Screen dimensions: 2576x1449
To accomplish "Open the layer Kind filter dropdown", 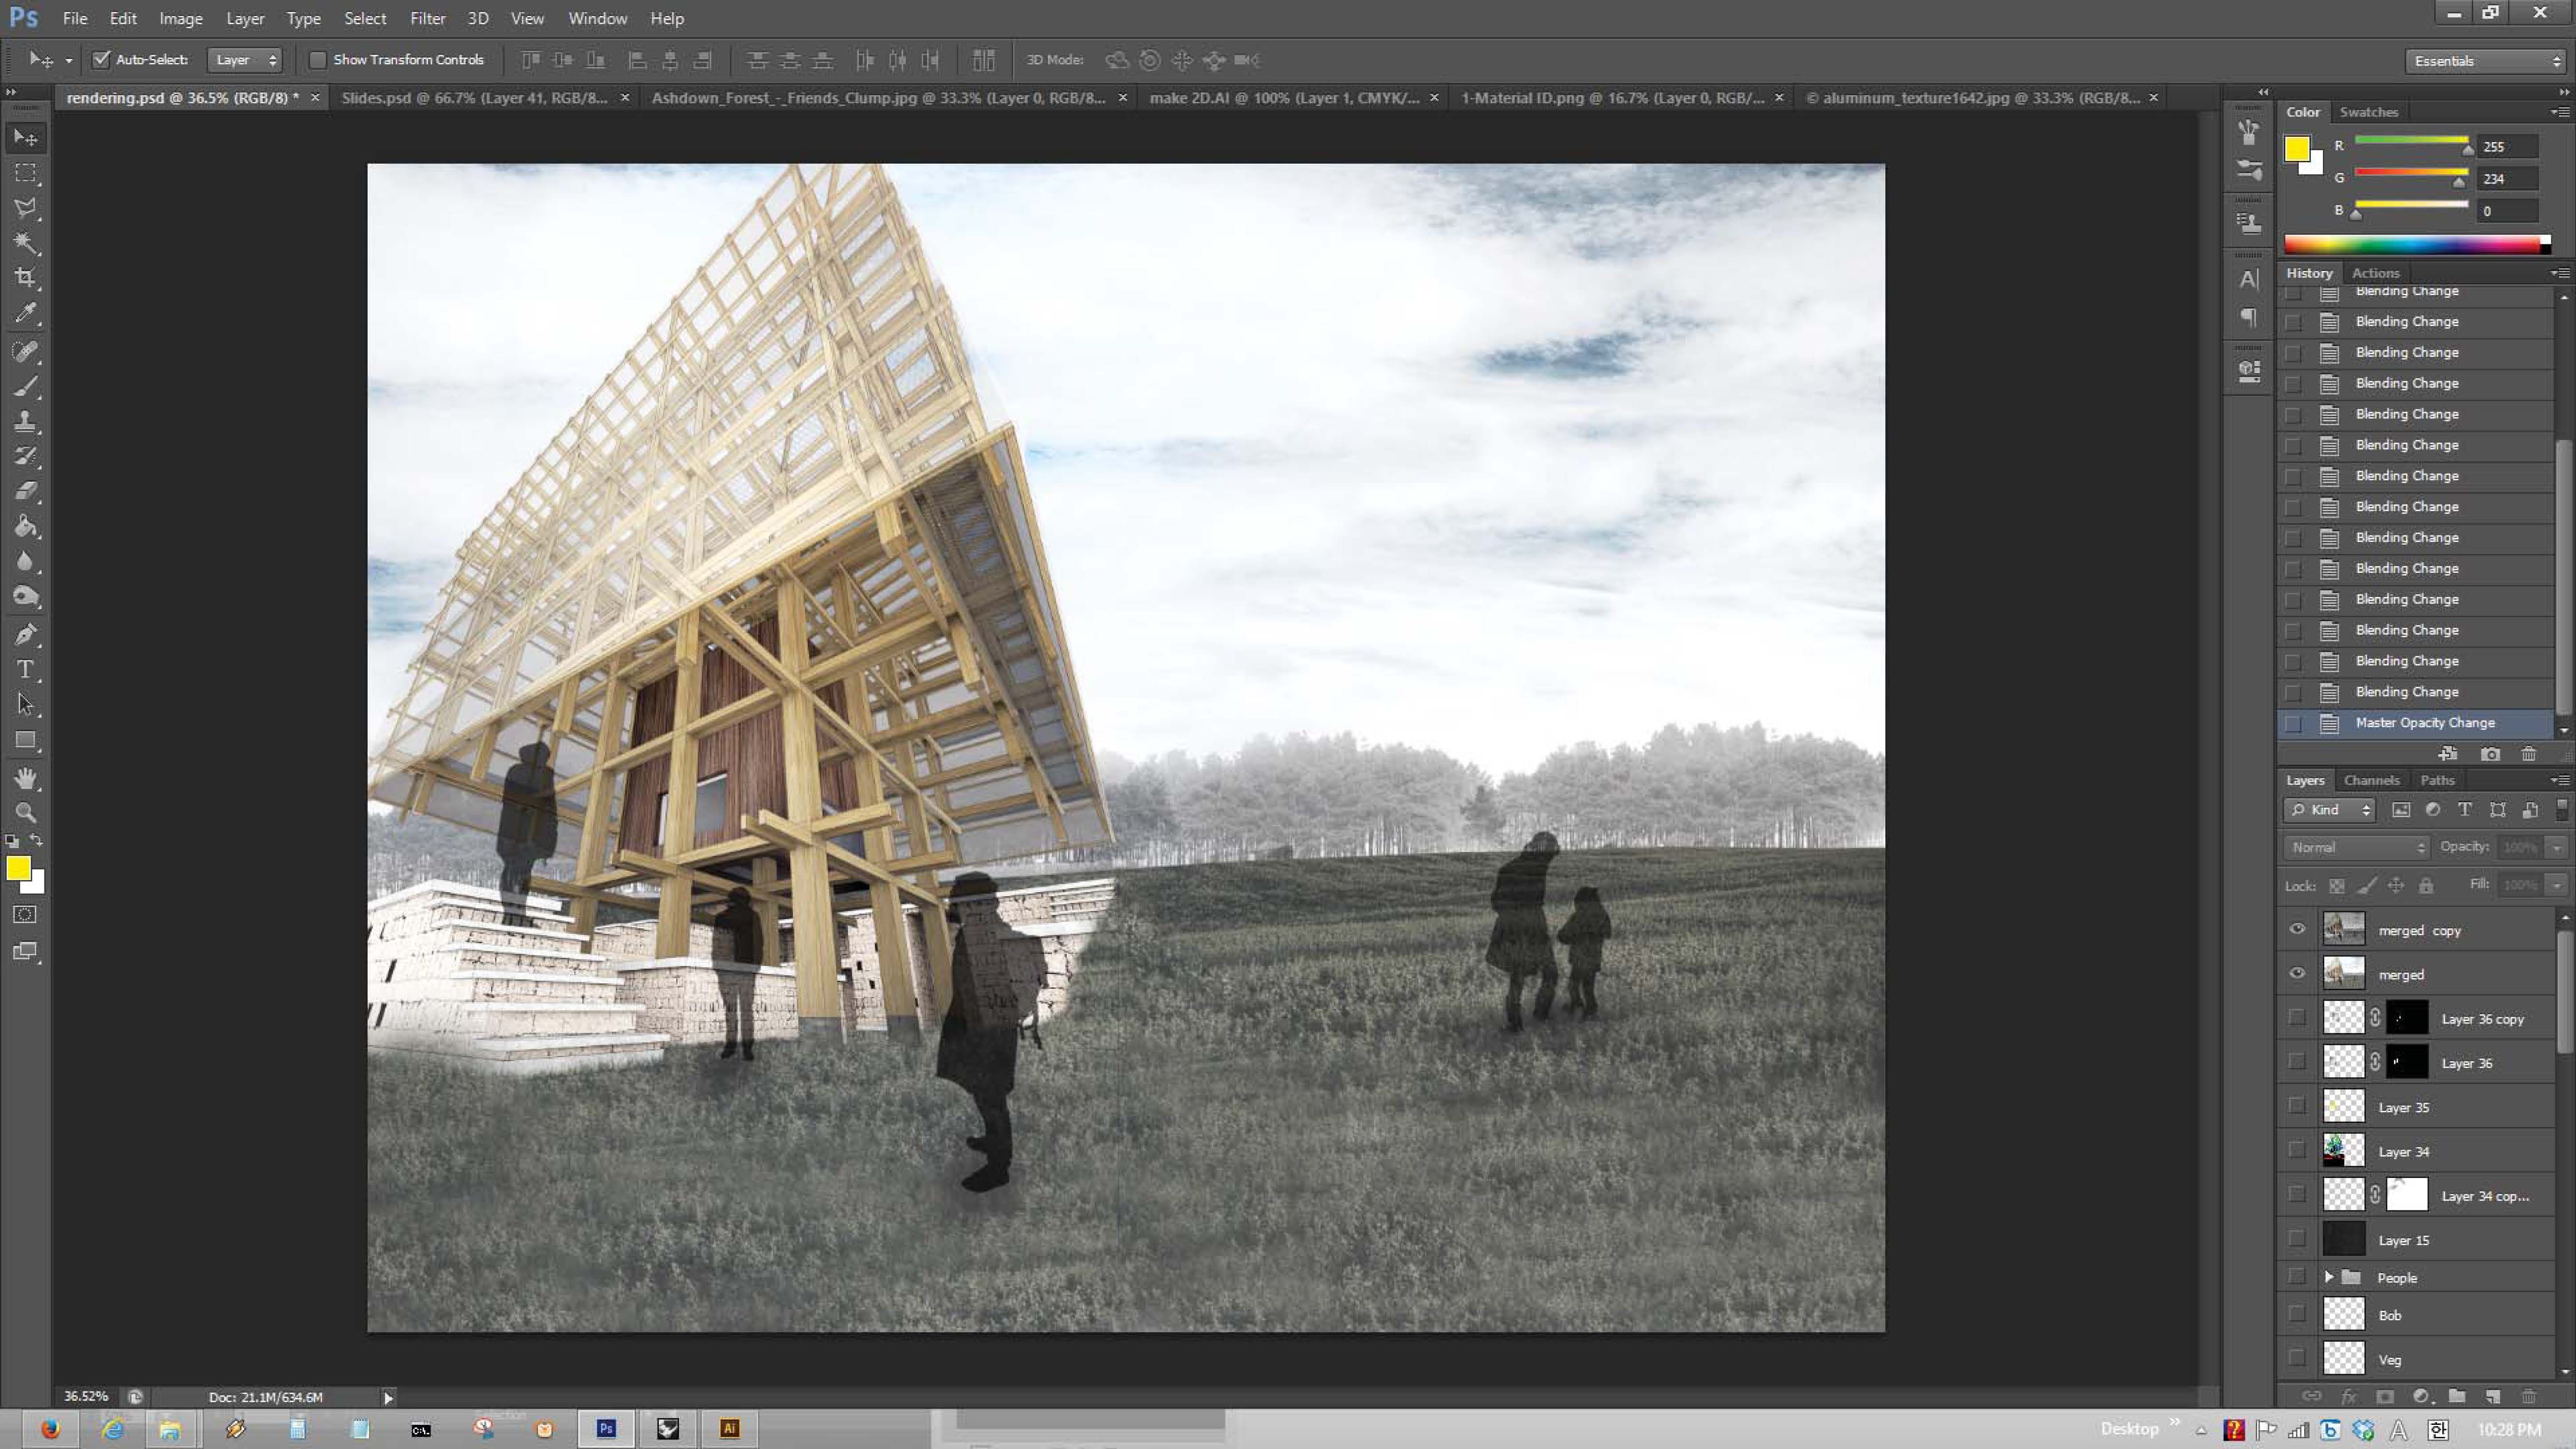I will coord(2330,810).
